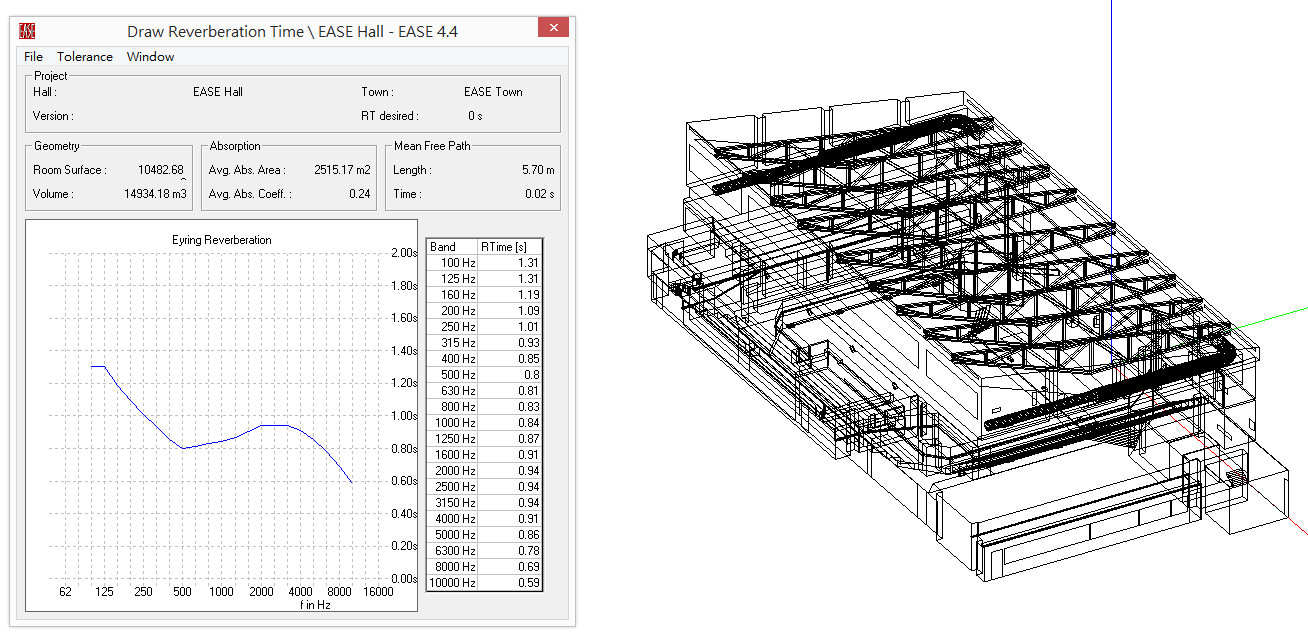Select the 6300 Hz band row
This screenshot has height=639, width=1308.
(484, 551)
